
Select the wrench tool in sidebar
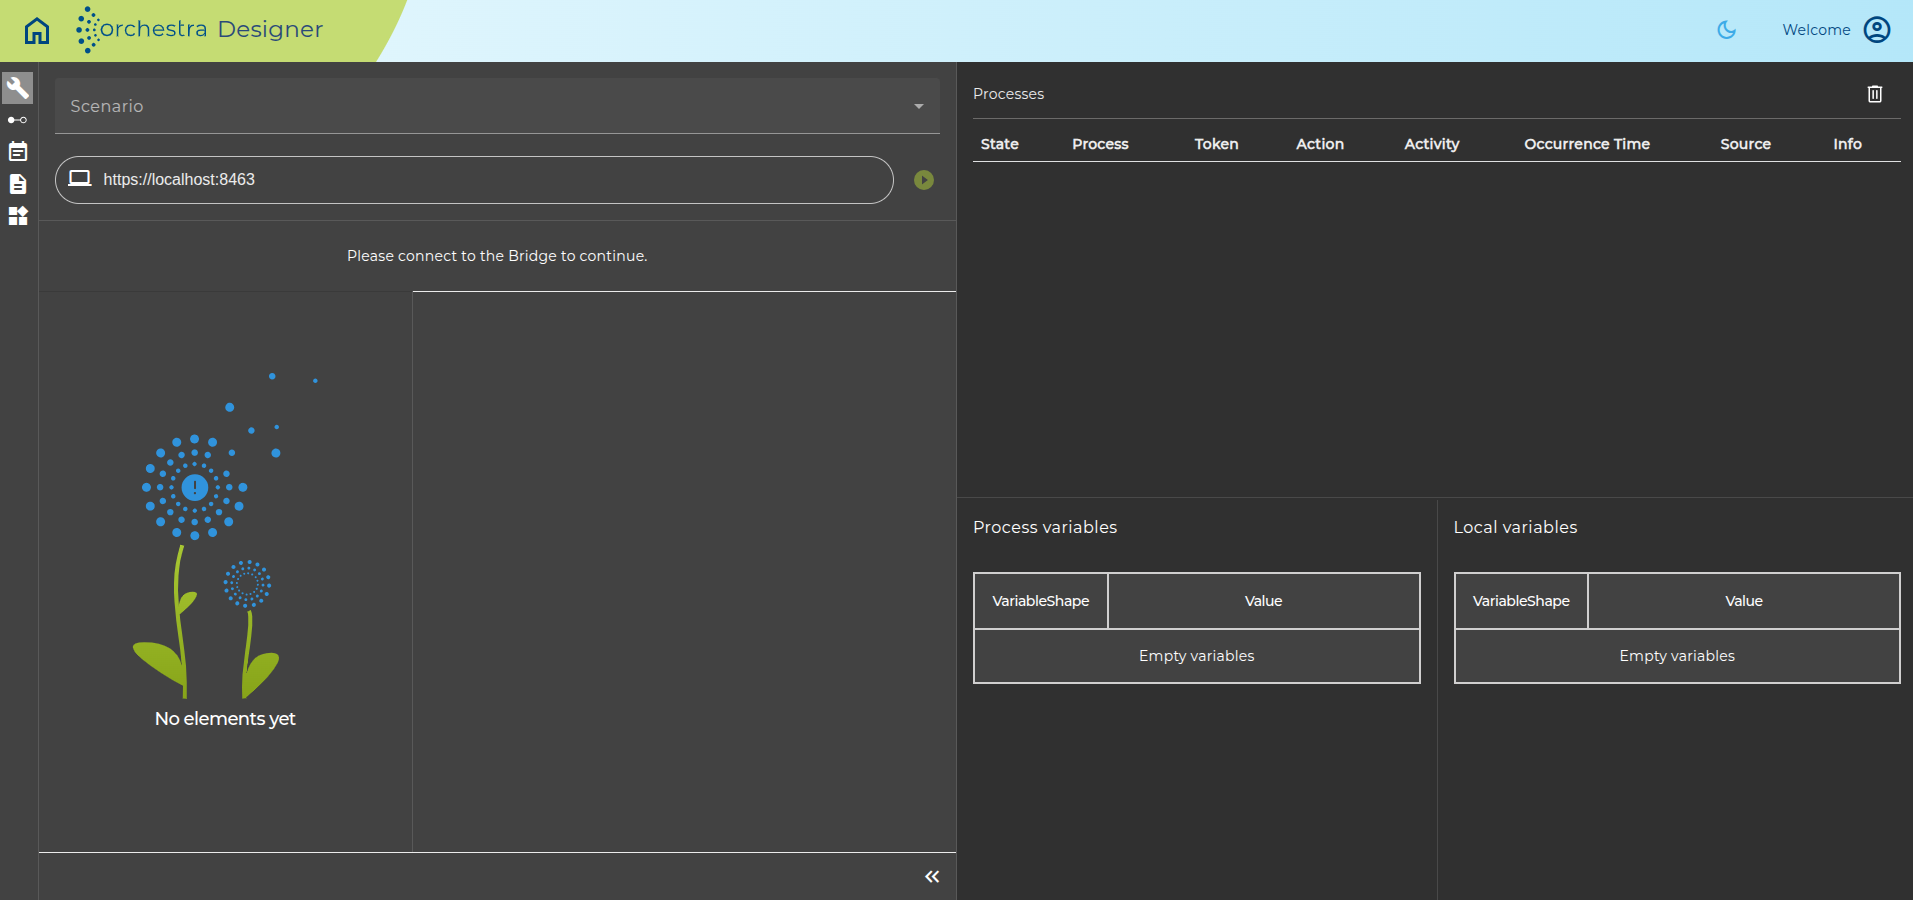pos(18,88)
